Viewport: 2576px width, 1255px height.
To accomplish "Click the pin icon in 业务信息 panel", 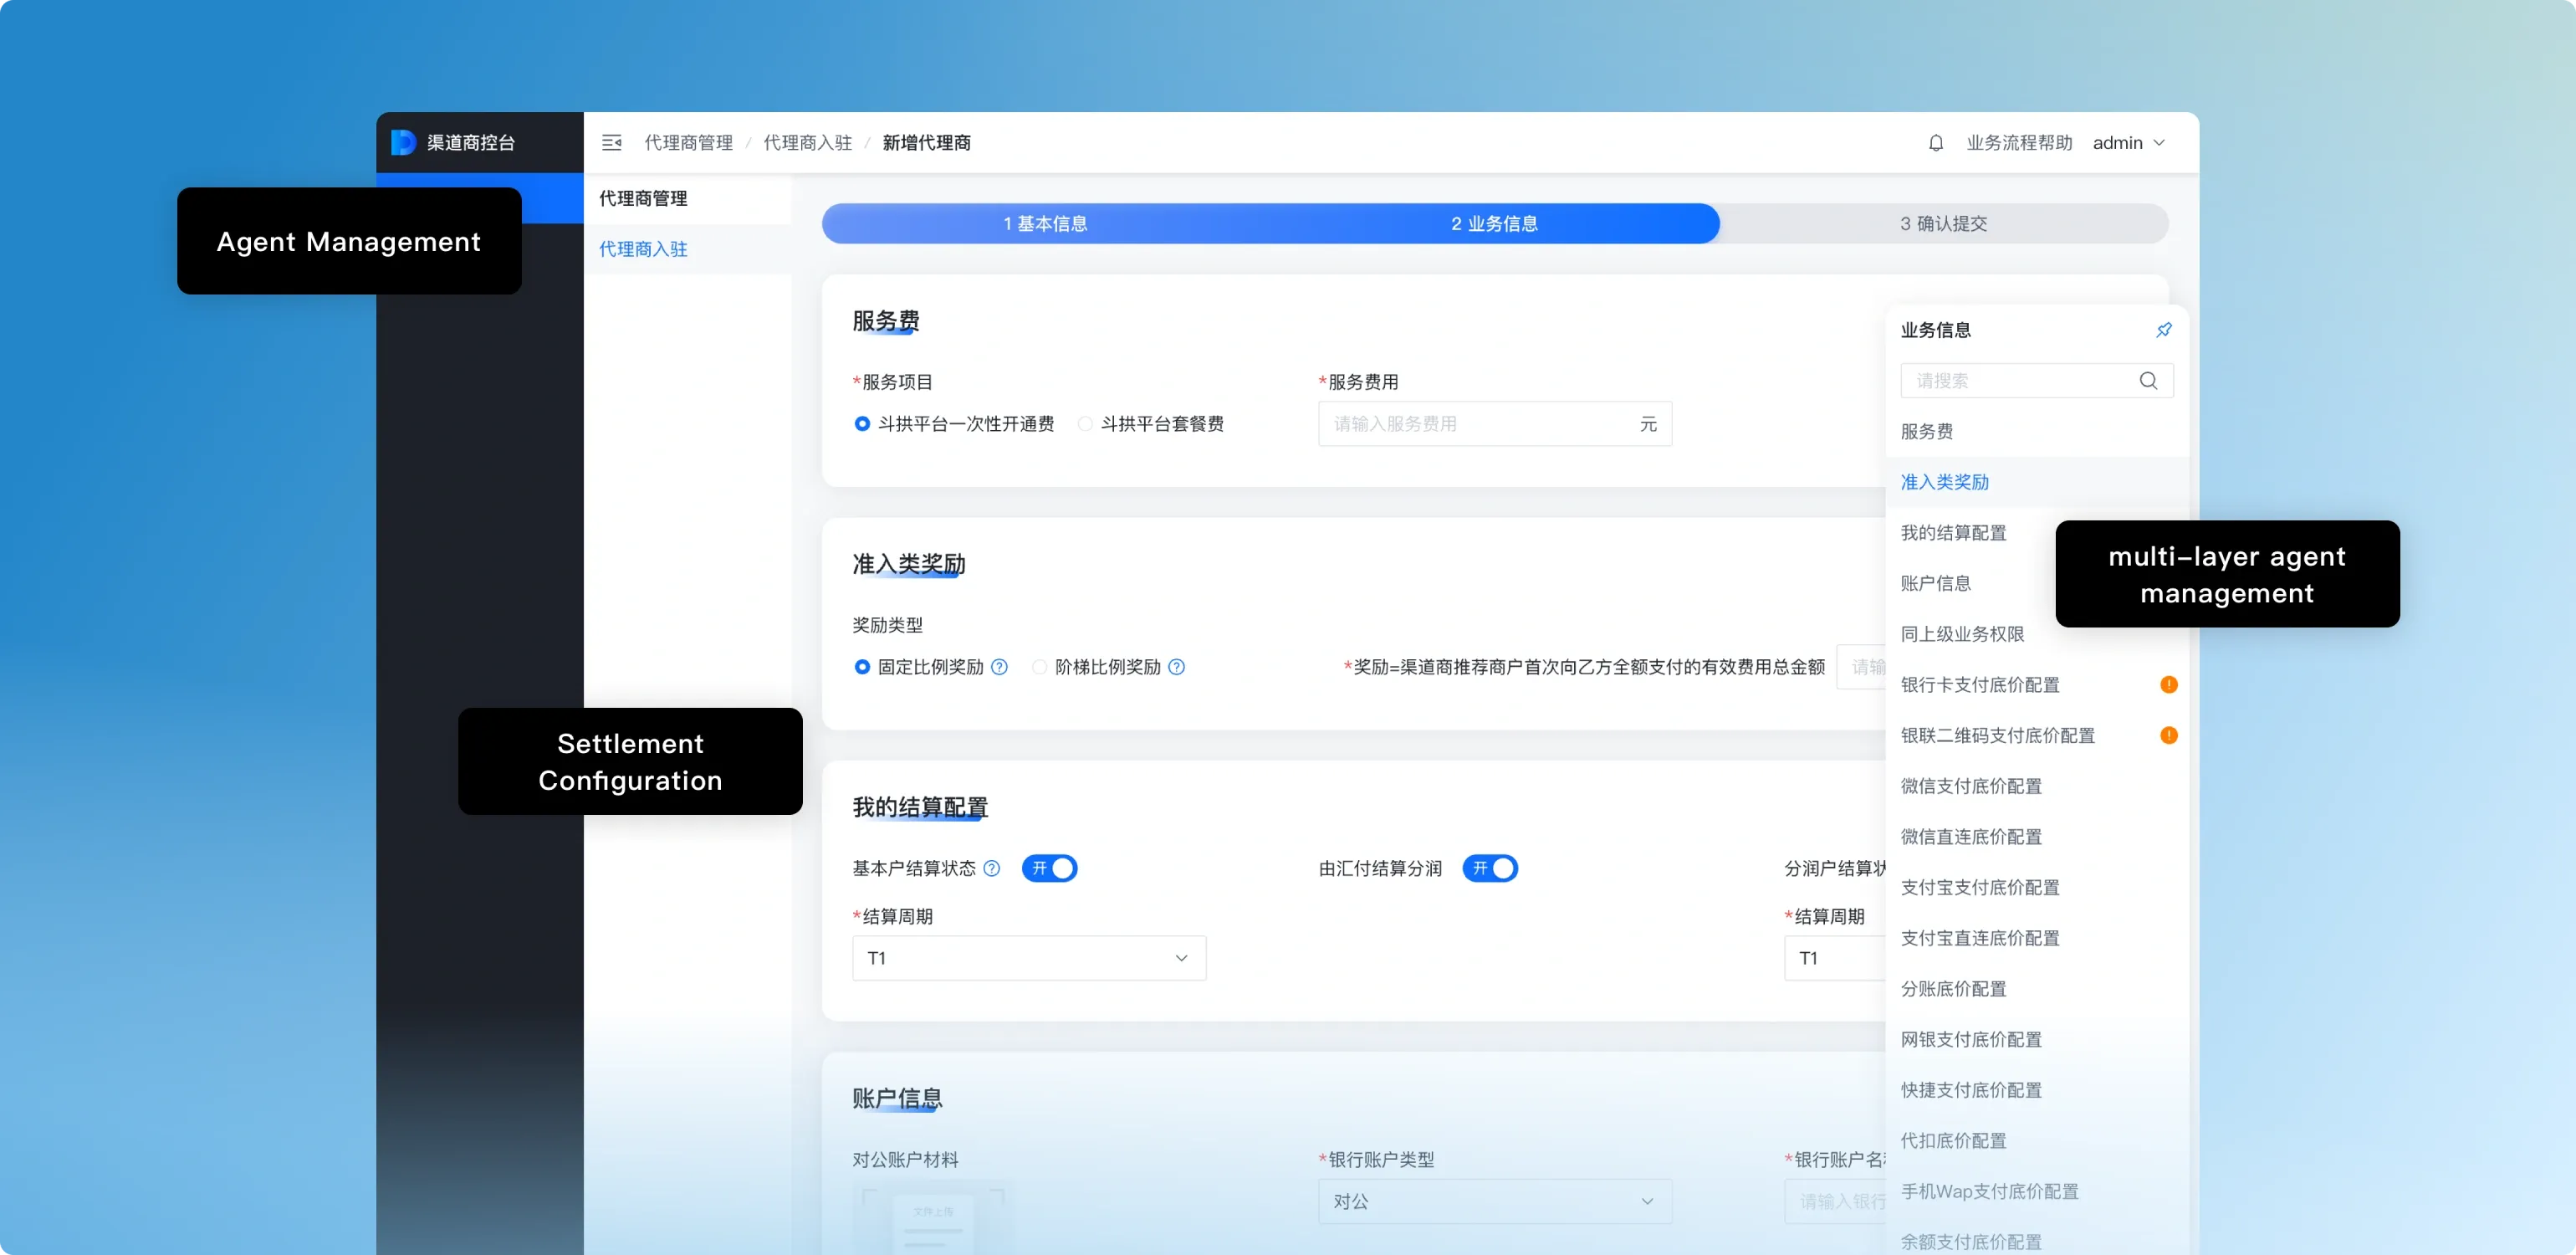I will coord(2163,330).
